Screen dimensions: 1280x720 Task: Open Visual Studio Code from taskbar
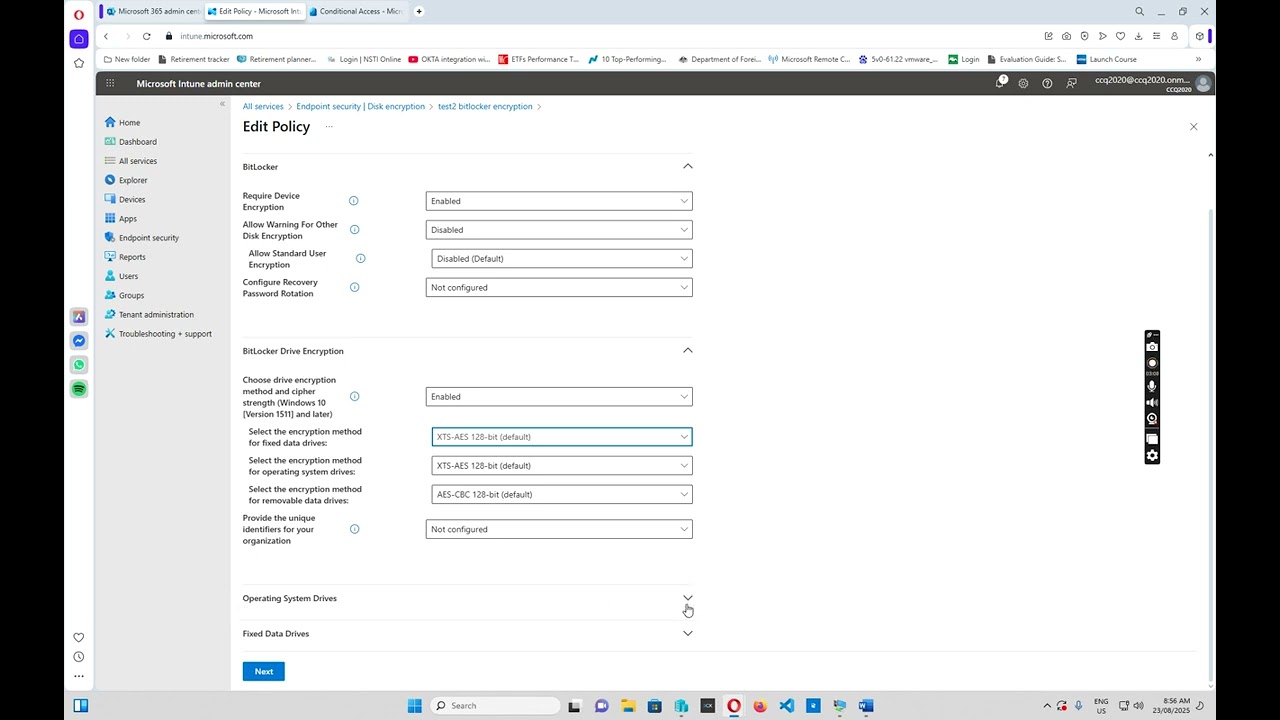pyautogui.click(x=786, y=706)
